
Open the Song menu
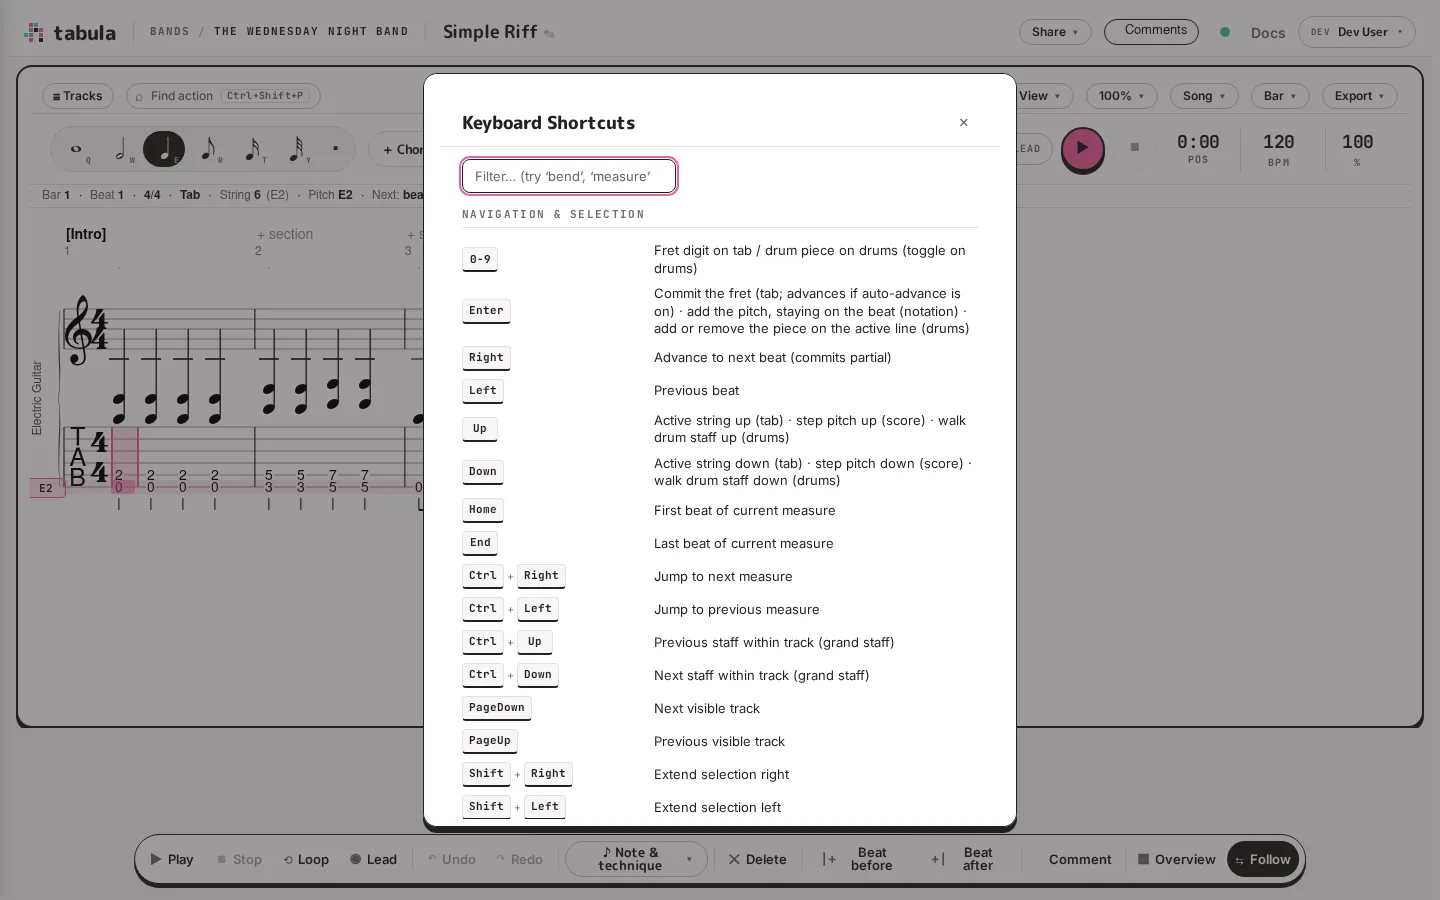coord(1203,96)
